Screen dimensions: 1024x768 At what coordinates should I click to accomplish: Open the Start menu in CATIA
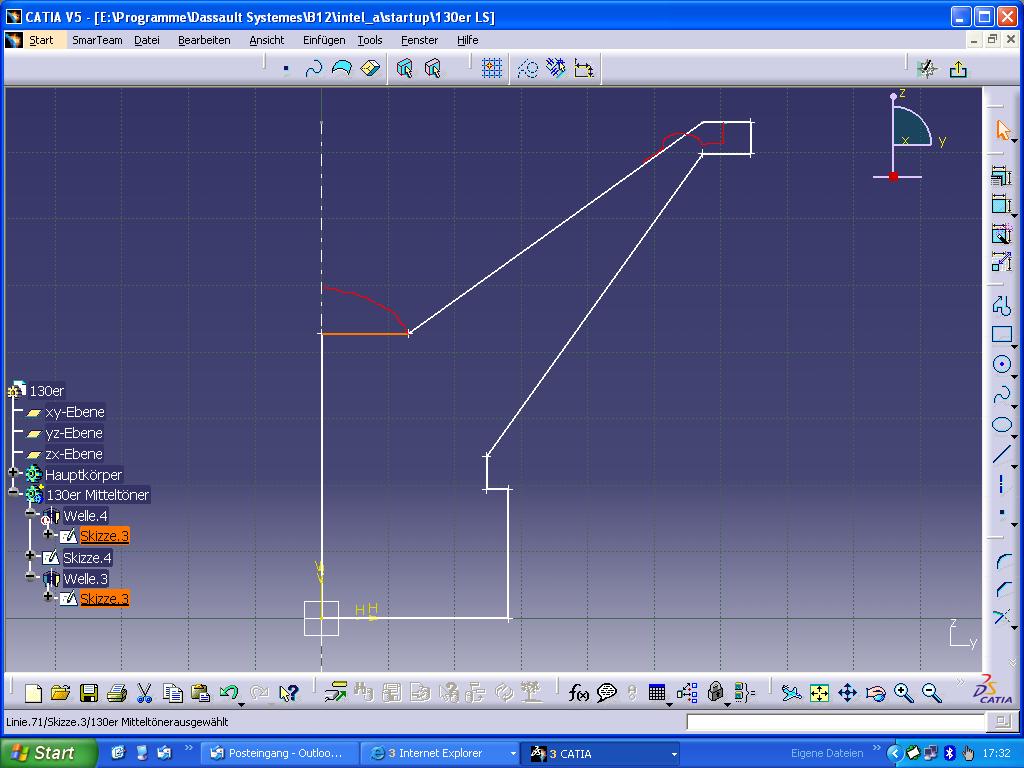coord(41,40)
